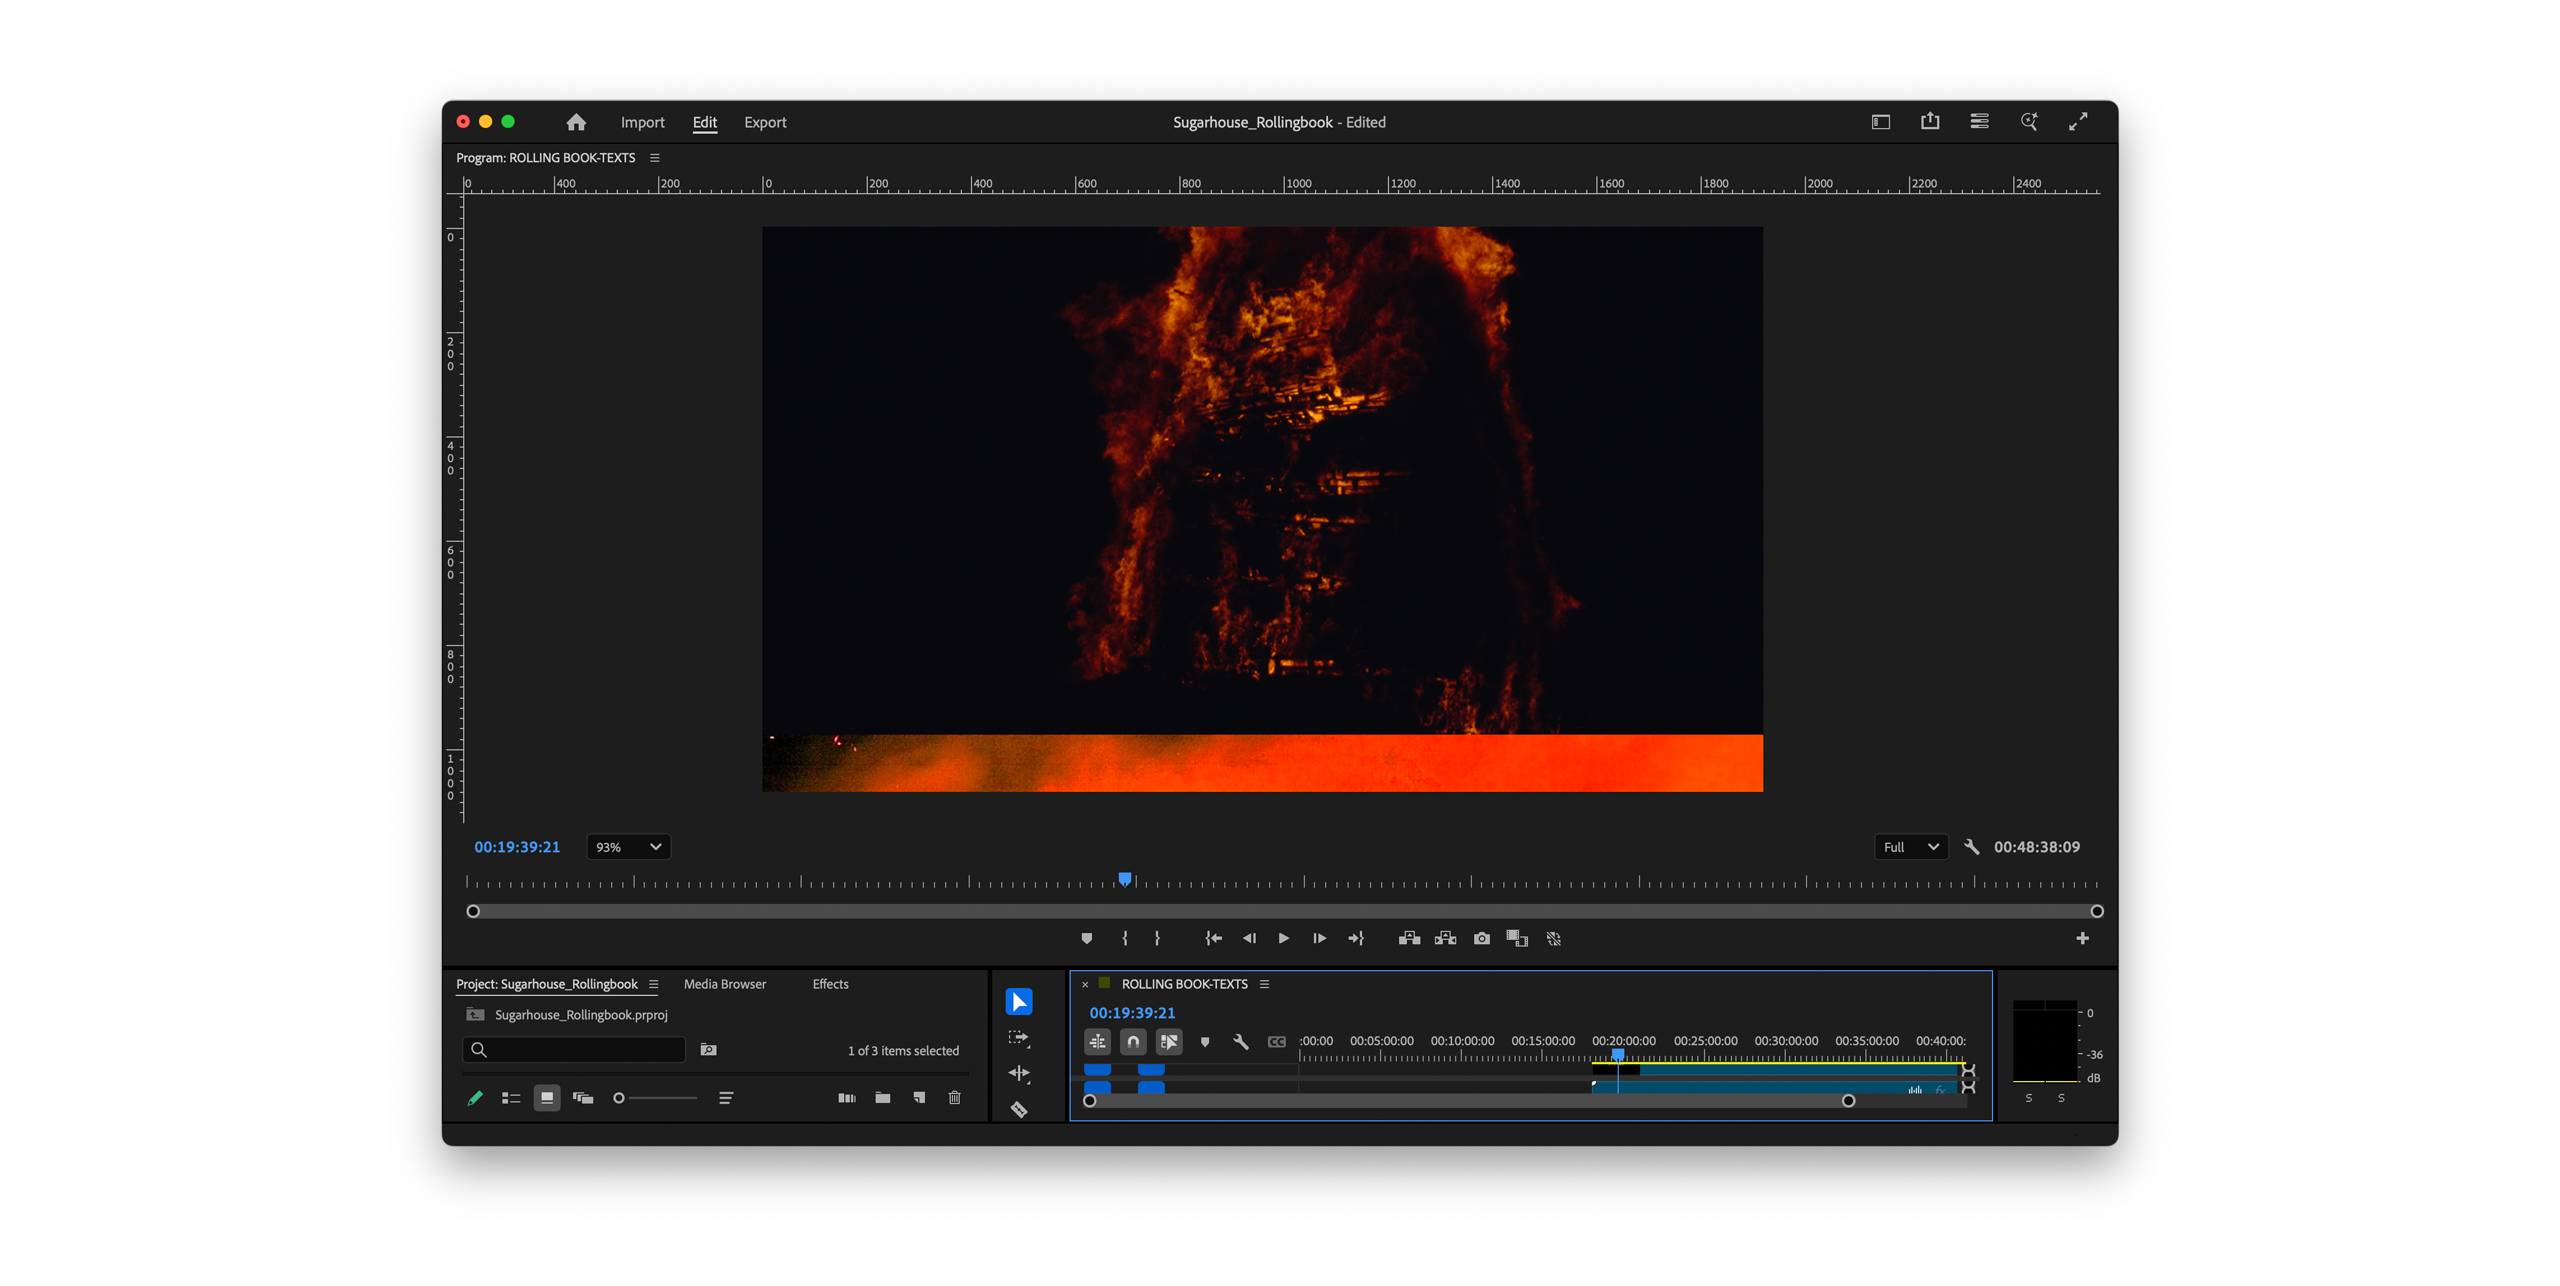The height and width of the screenshot is (1286, 2560).
Task: Select the Razor tool
Action: pyautogui.click(x=1018, y=1109)
